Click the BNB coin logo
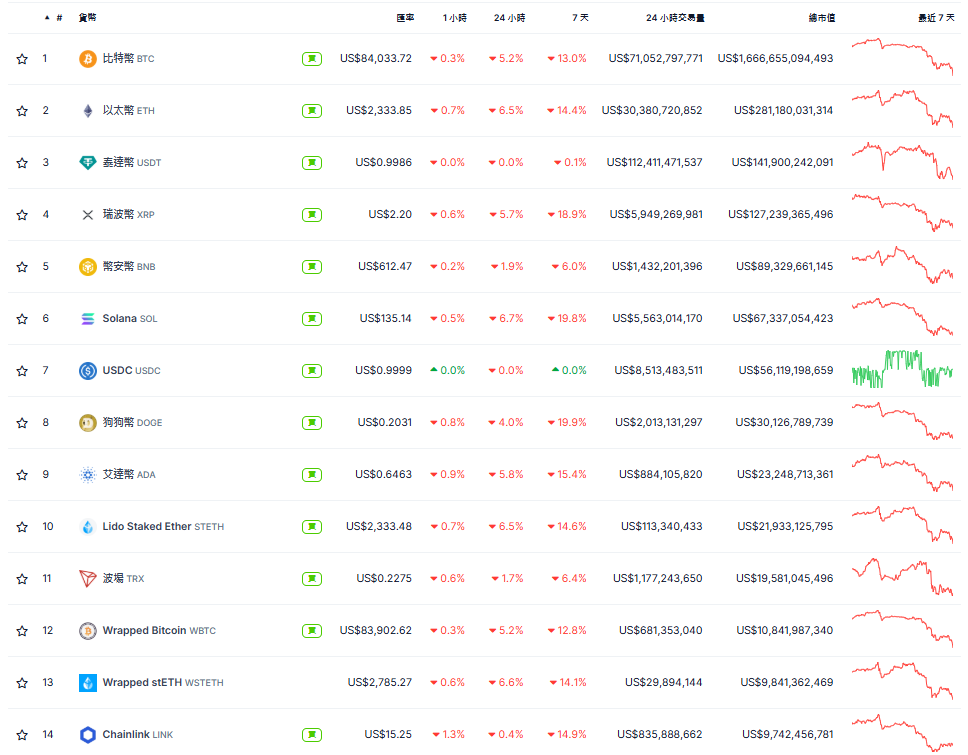Screen dimensions: 968x755 [x=88, y=267]
